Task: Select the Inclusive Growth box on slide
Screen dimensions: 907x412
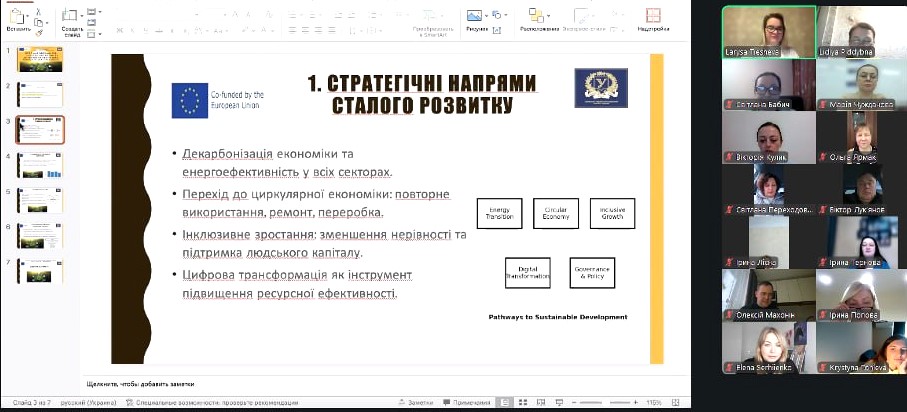Action: pos(612,213)
